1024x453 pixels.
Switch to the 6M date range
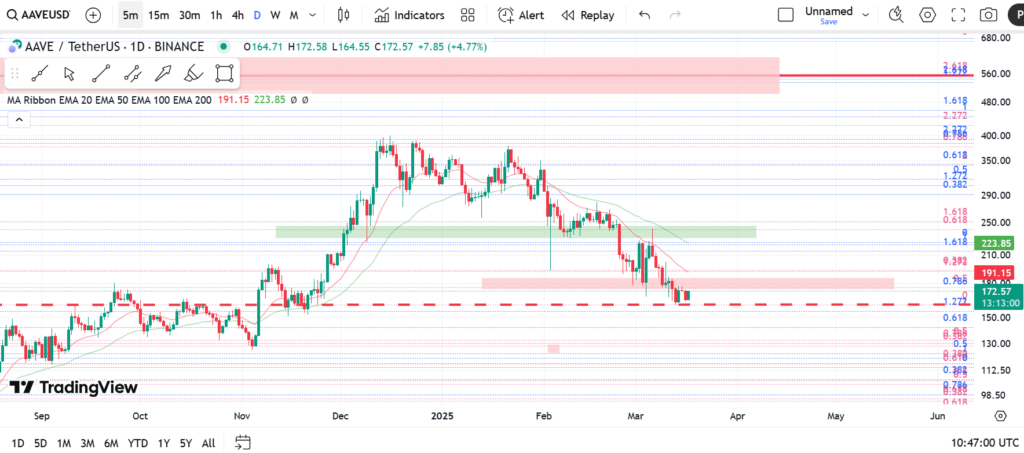click(x=113, y=443)
